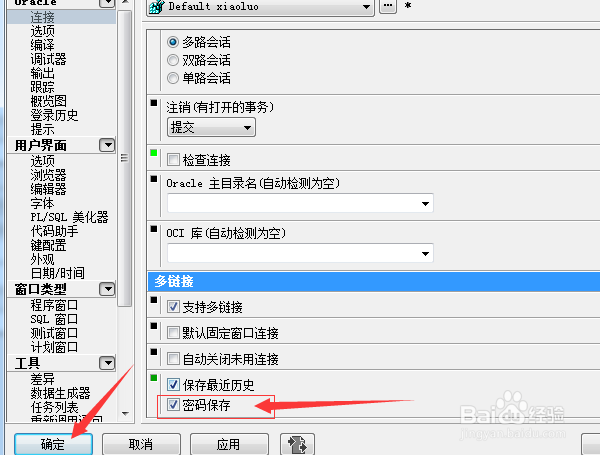Open the Oracle 主目录名 dropdown
The width and height of the screenshot is (600, 455).
[x=300, y=203]
